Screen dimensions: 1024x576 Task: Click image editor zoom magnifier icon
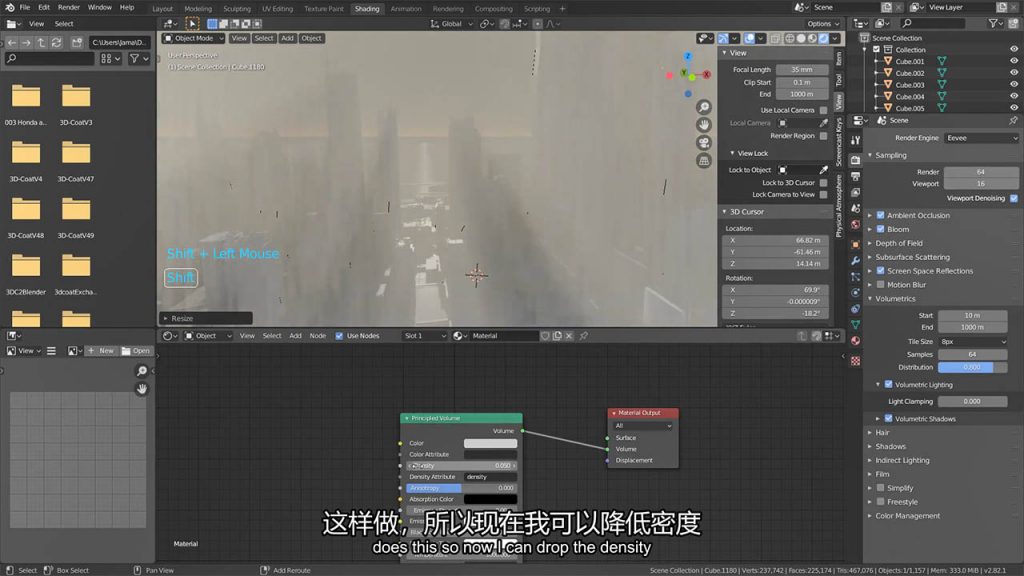click(142, 371)
